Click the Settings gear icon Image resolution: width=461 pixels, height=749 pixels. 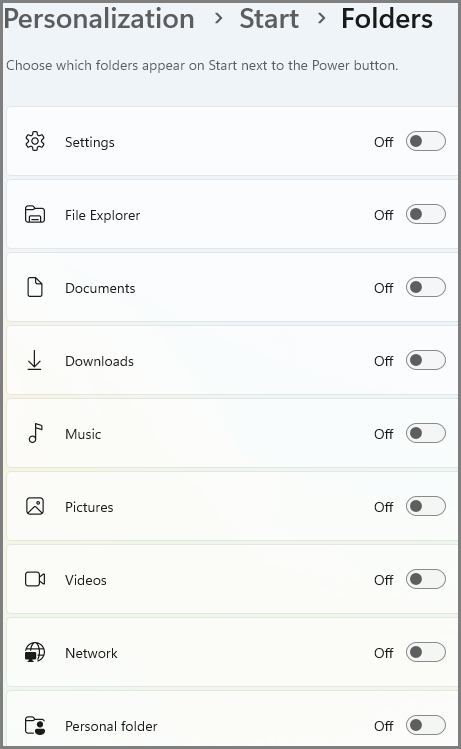(x=35, y=141)
